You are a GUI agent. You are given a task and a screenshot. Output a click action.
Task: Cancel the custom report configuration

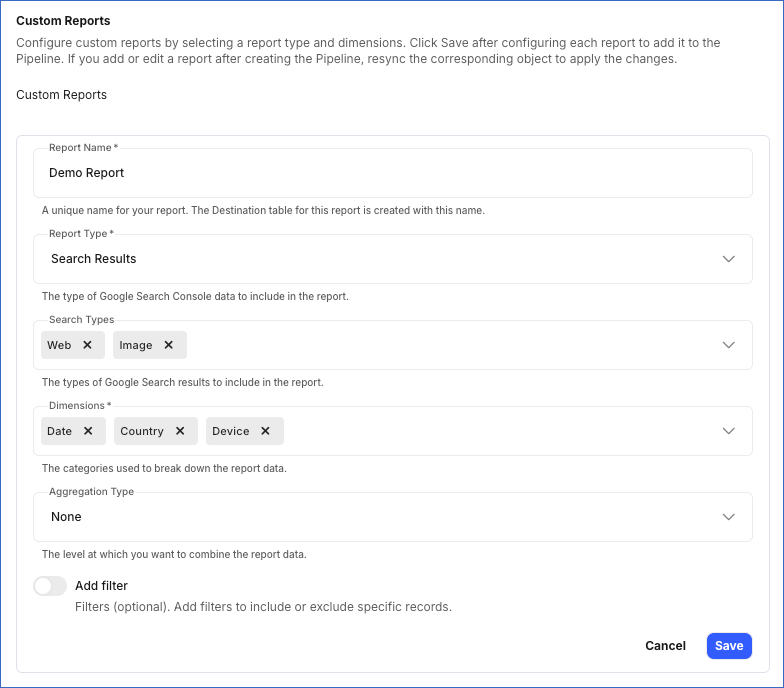(665, 646)
